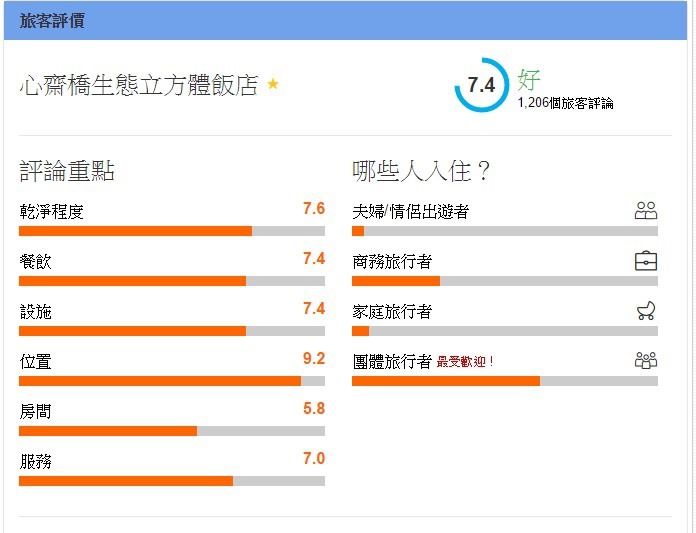
Task: Click the 房間 5.8 rating bar
Action: 172,431
